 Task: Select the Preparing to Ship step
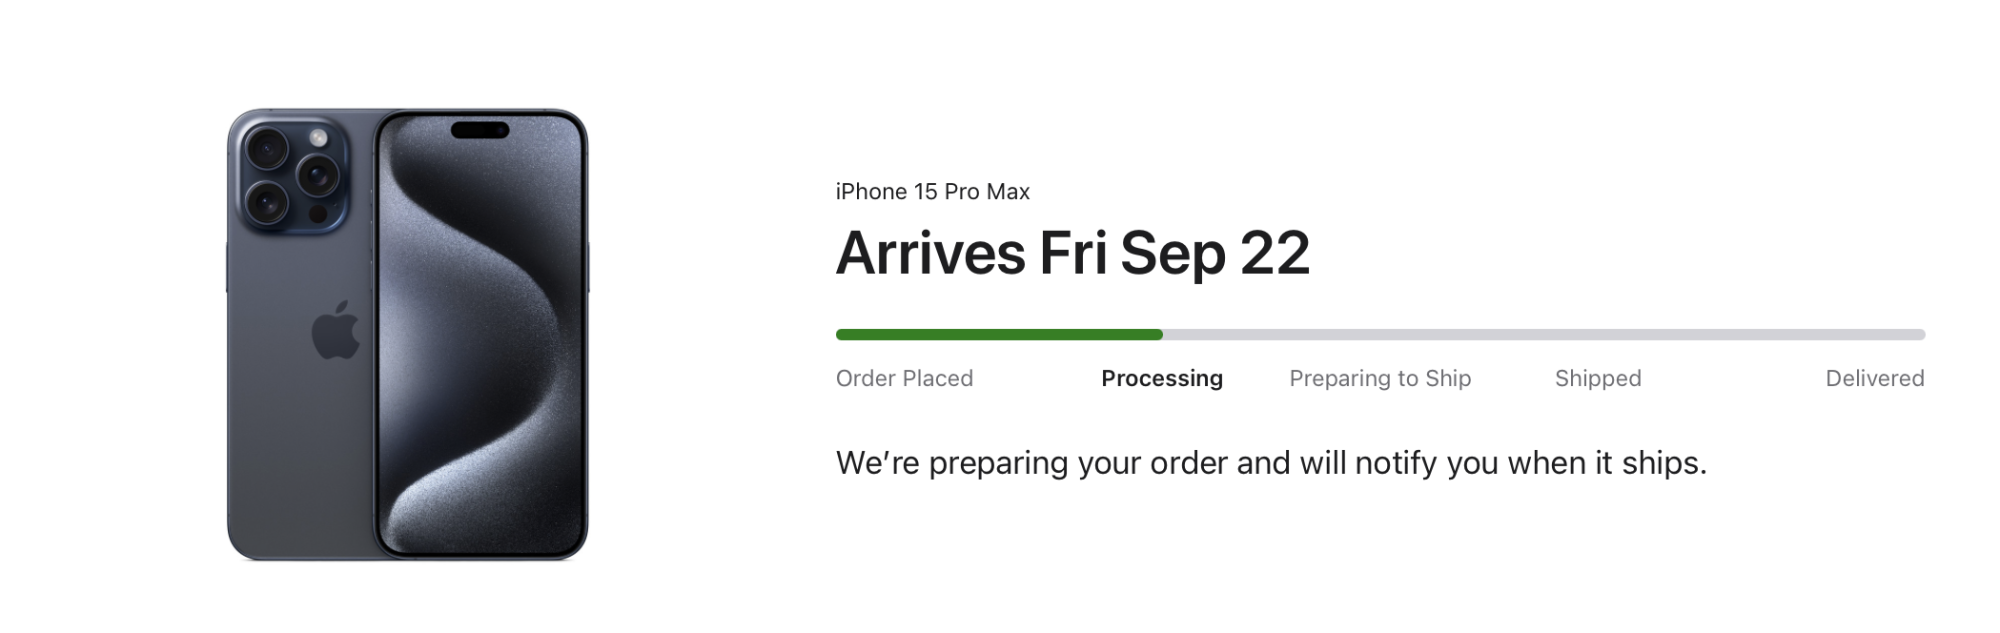pyautogui.click(x=1380, y=379)
